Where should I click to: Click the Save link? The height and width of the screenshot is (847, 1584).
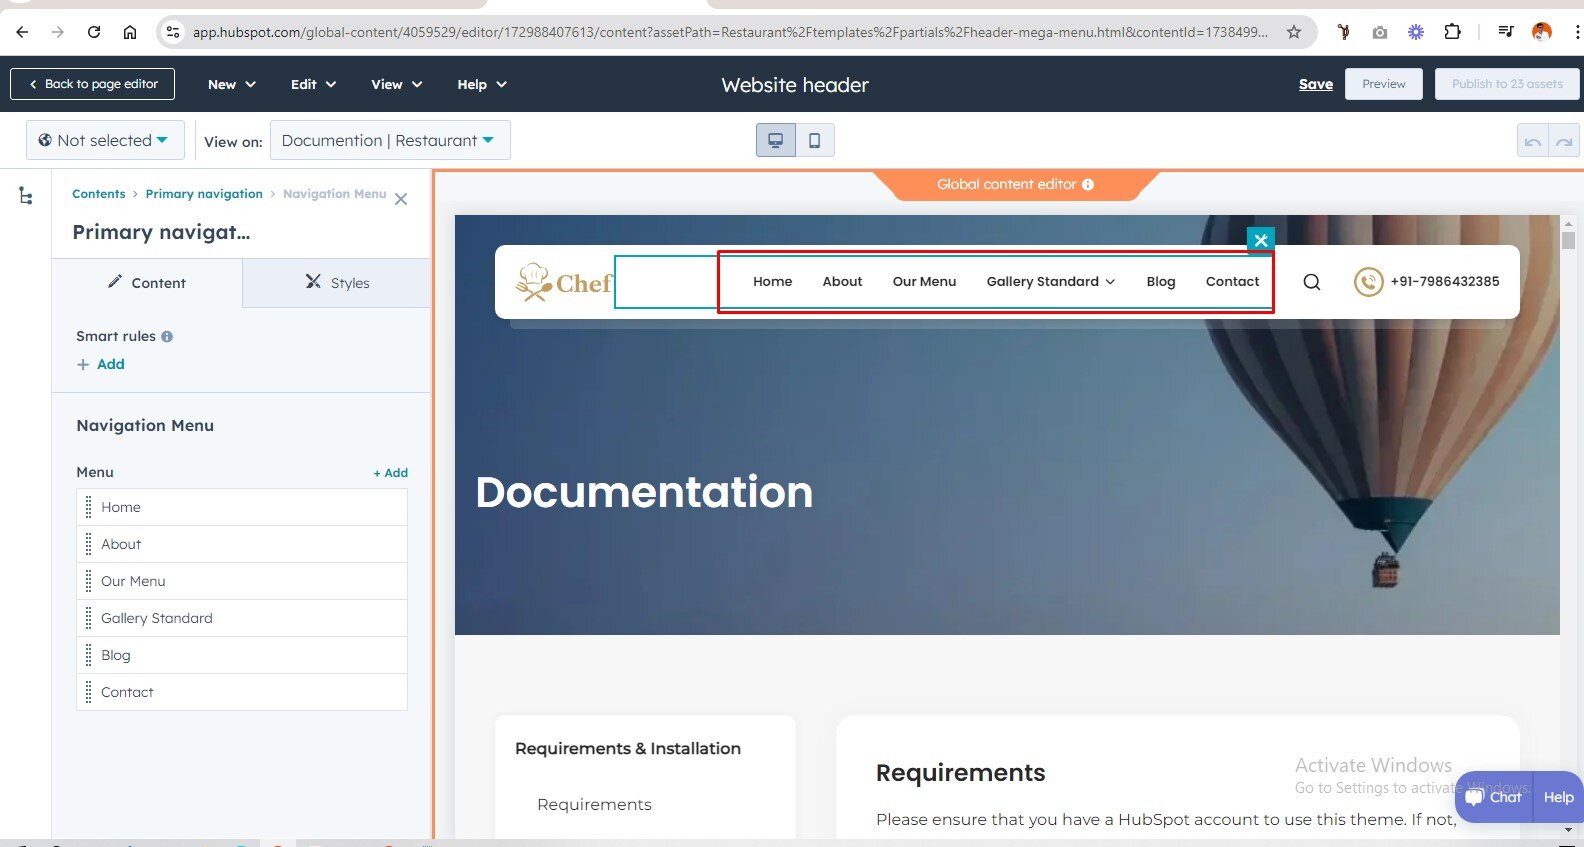coord(1315,84)
